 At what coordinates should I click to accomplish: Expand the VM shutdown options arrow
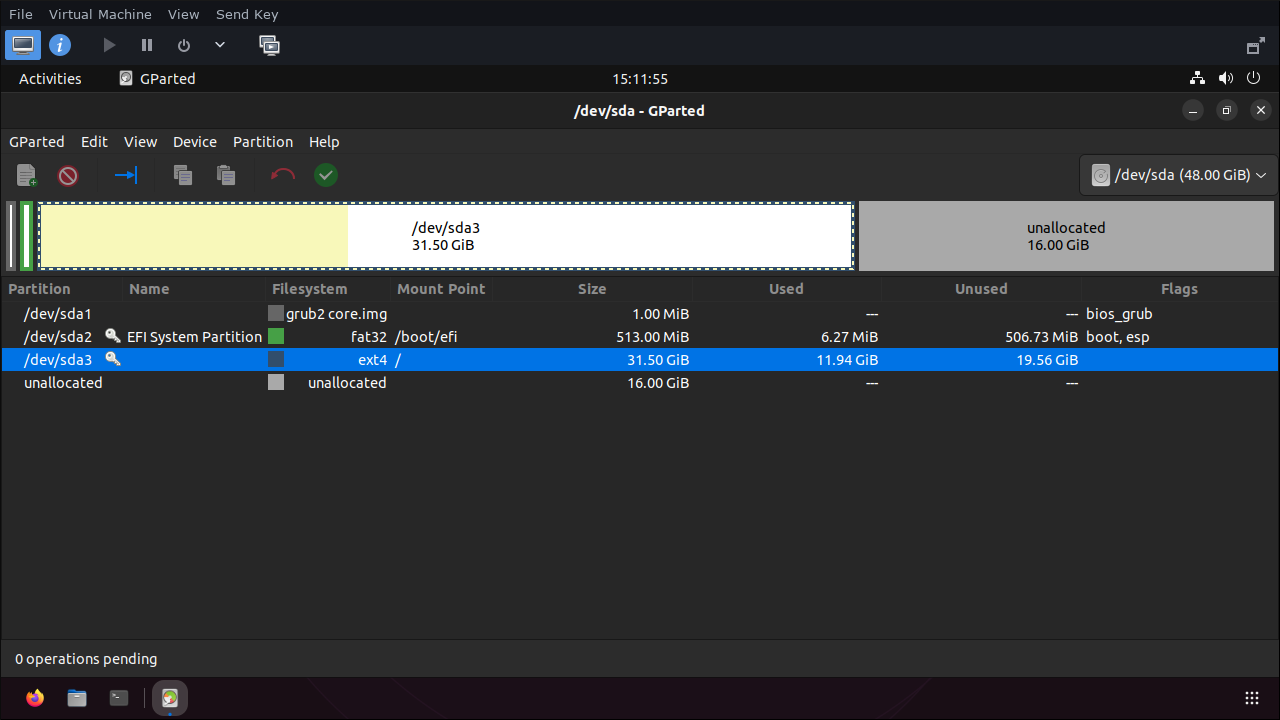220,45
